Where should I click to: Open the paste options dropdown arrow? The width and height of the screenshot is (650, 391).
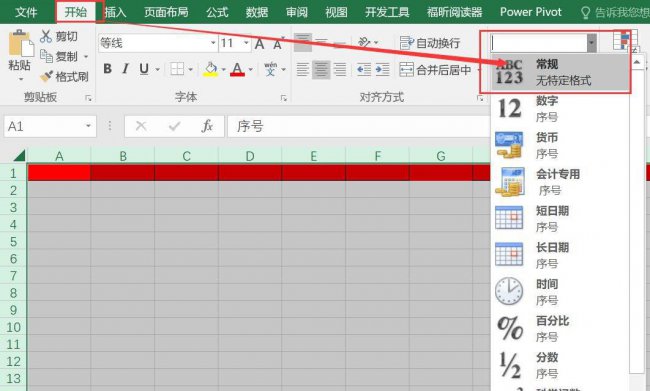point(21,78)
